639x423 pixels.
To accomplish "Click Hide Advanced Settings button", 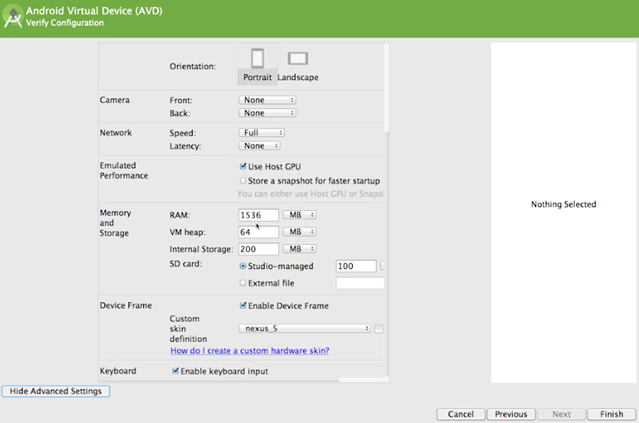I will pyautogui.click(x=56, y=391).
